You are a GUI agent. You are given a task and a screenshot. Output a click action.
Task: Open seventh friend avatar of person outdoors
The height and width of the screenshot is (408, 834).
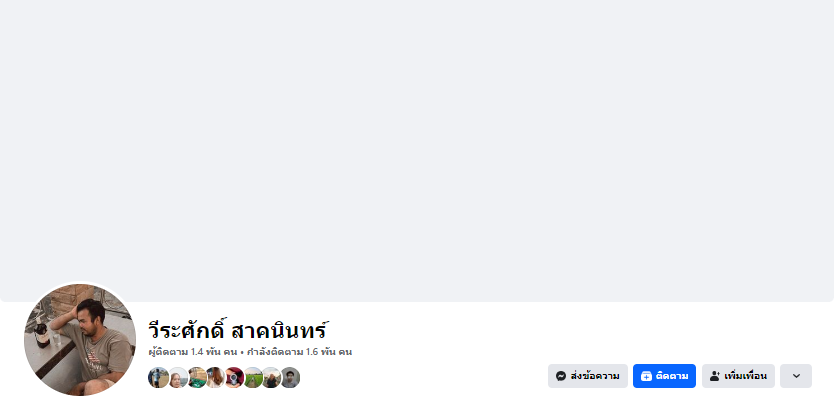[x=271, y=378]
